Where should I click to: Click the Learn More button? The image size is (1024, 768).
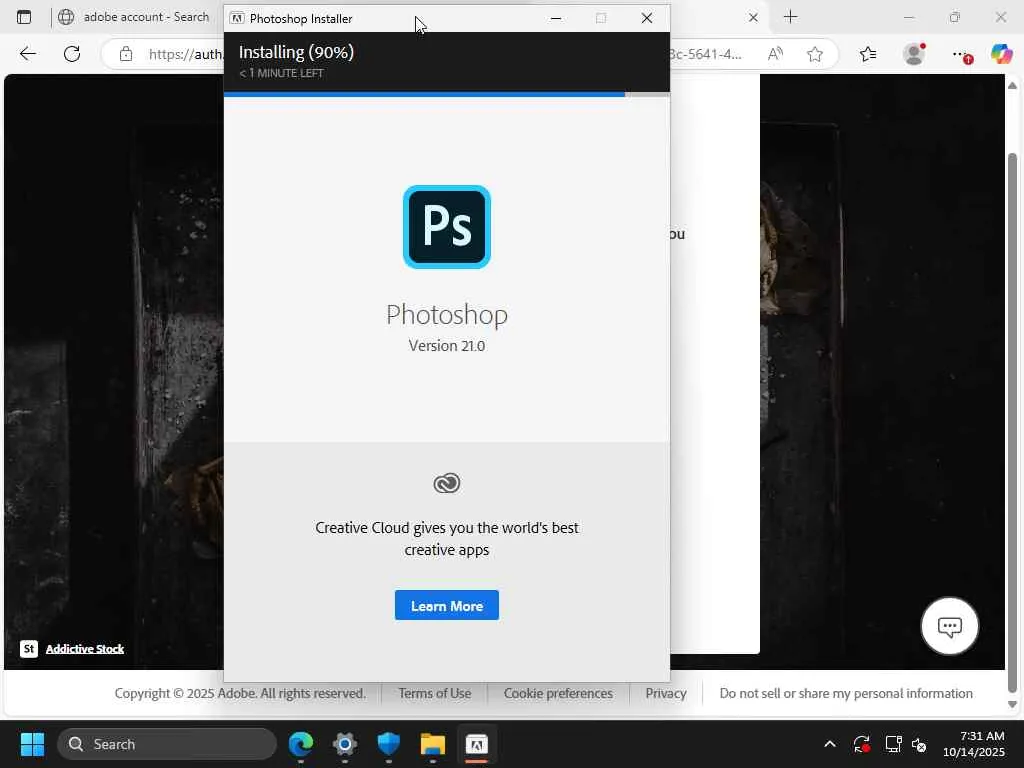click(447, 605)
